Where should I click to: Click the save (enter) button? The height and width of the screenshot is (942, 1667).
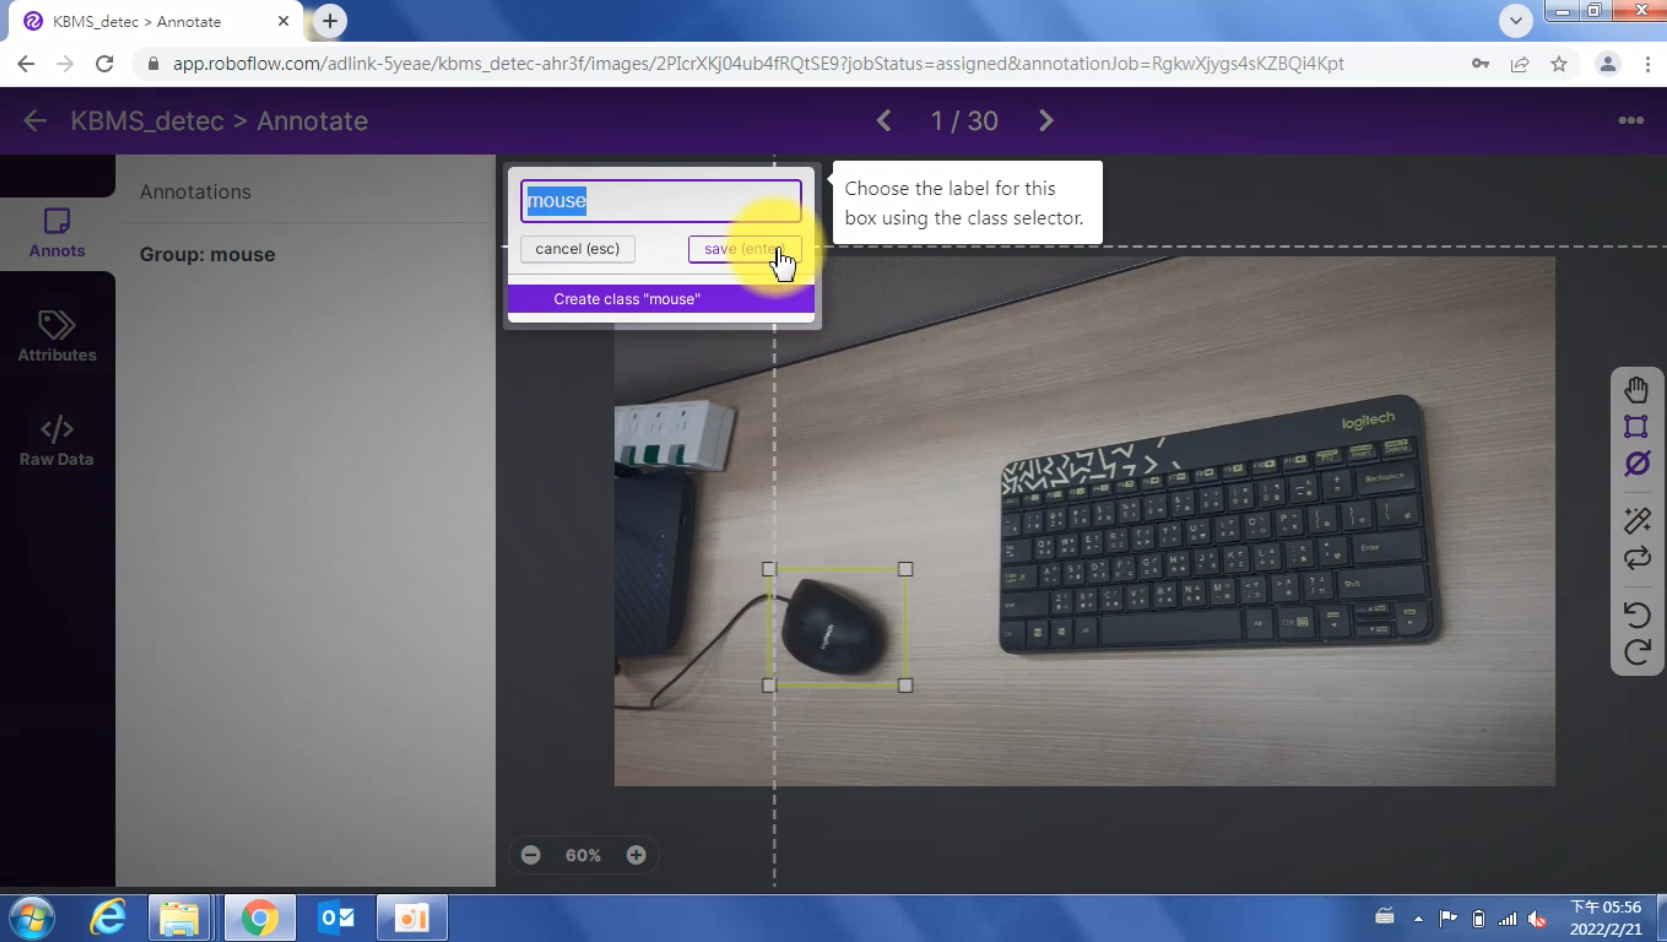click(744, 249)
